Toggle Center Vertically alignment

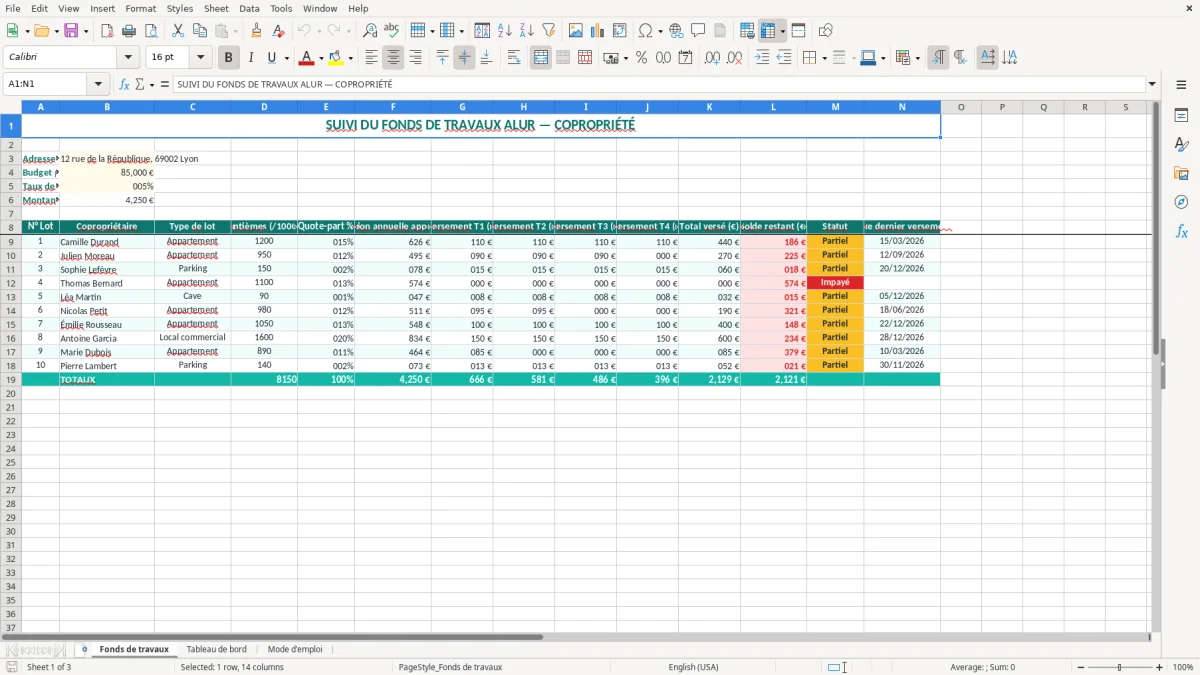coord(464,58)
